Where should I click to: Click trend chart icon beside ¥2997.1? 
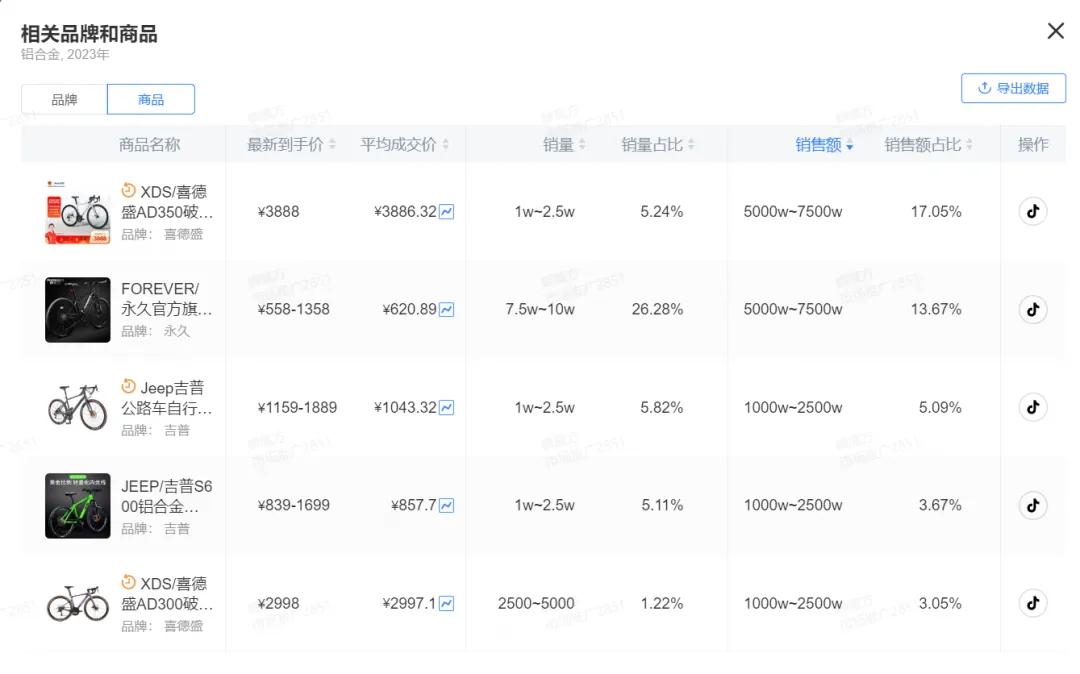[447, 604]
